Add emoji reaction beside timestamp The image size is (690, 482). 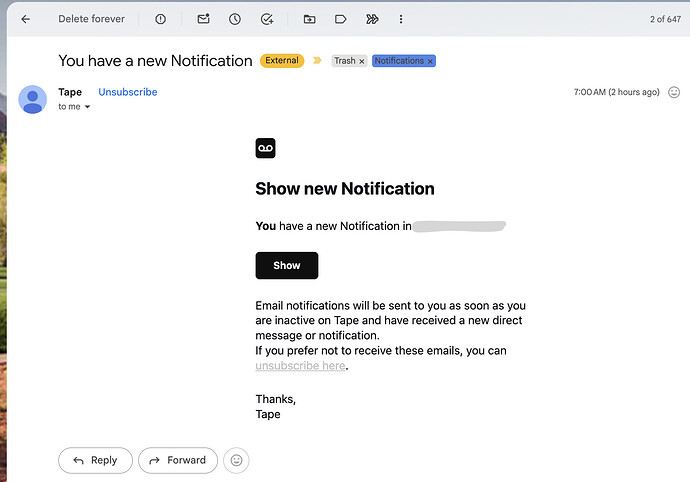674,92
